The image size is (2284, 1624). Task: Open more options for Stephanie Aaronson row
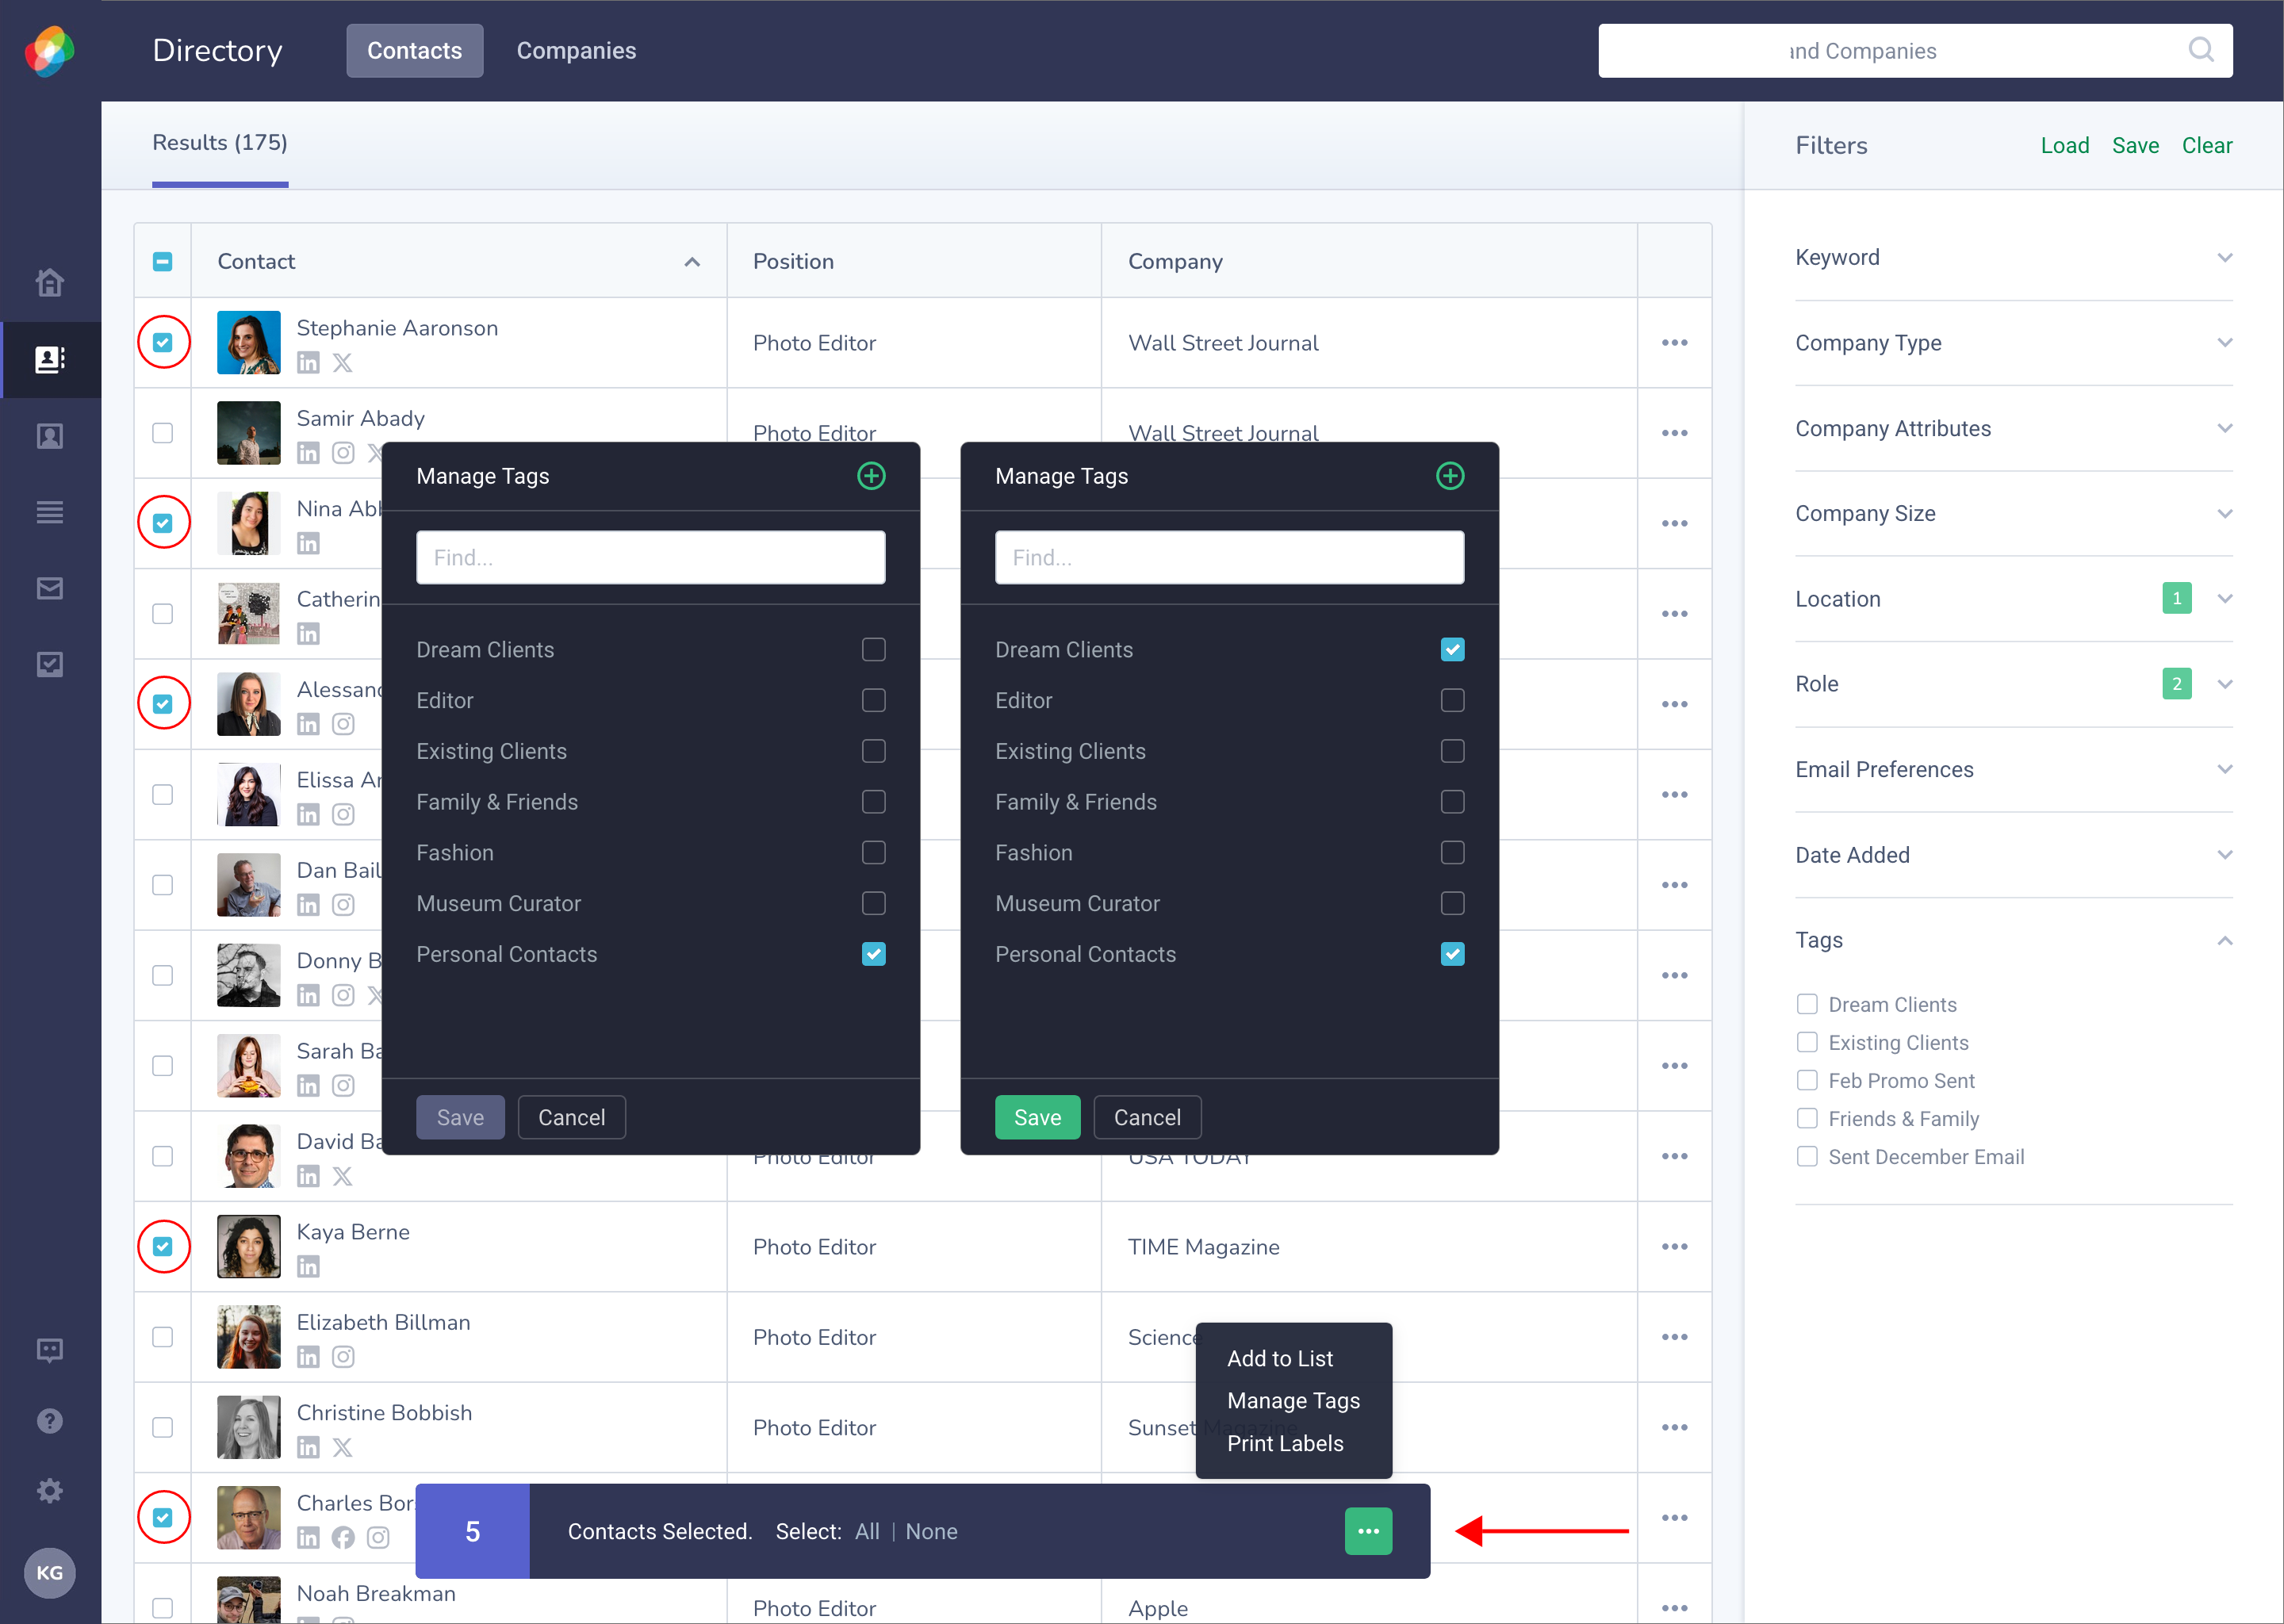point(1675,343)
